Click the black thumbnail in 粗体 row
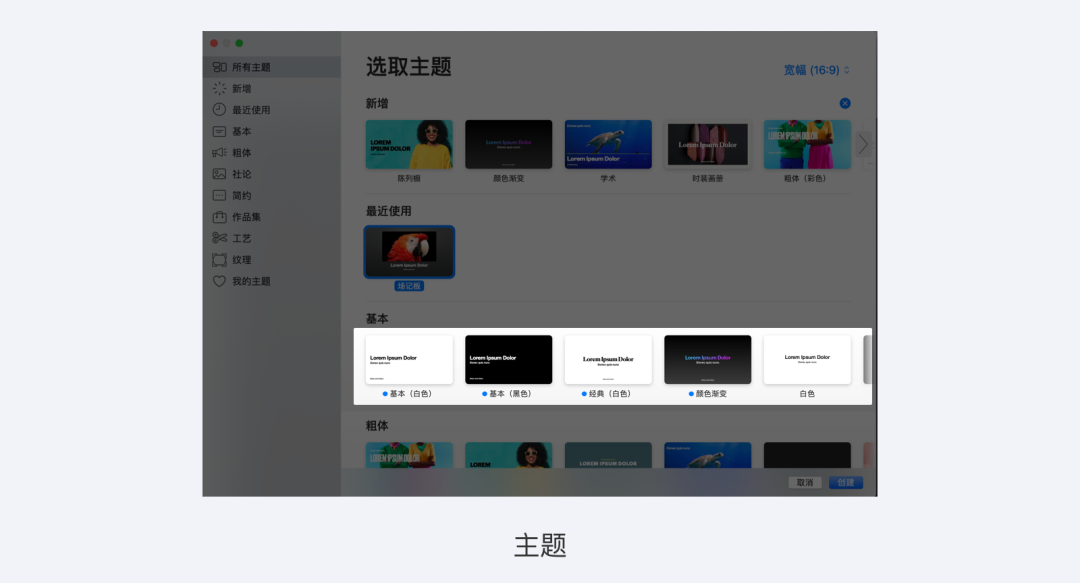 (x=807, y=456)
